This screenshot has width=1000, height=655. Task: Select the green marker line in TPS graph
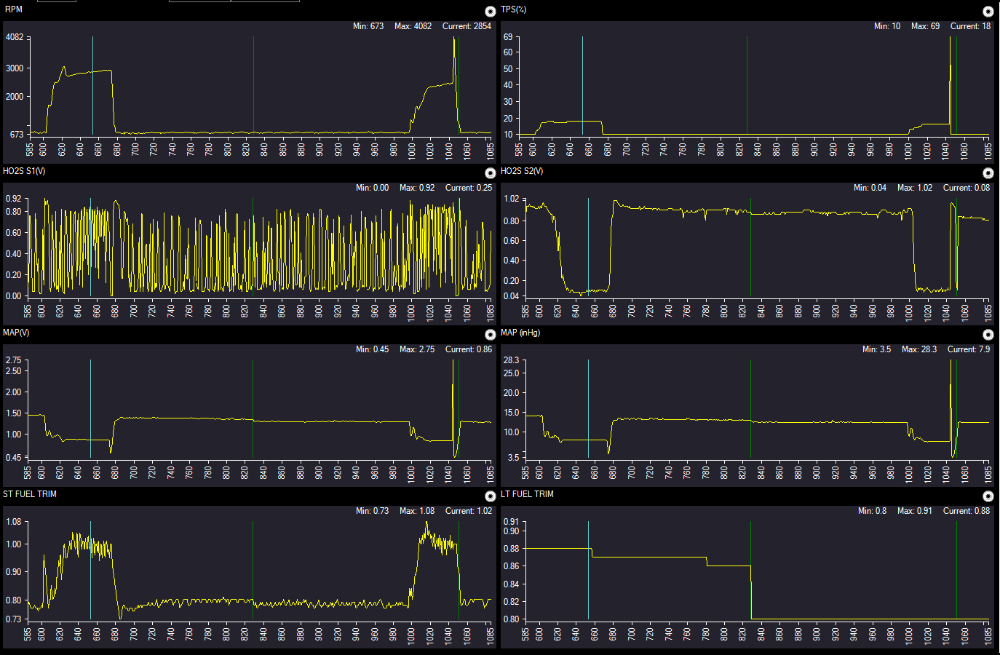pyautogui.click(x=747, y=85)
